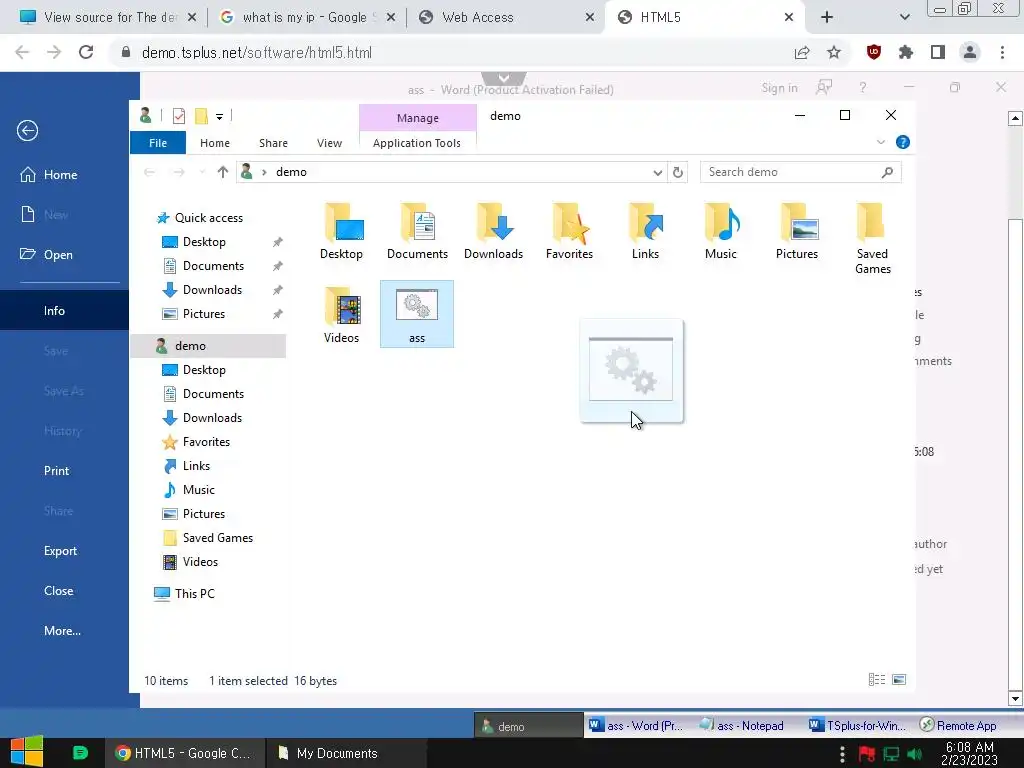Click the scroll up arrow on right scrollbar
This screenshot has height=768, width=1024.
1015,118
